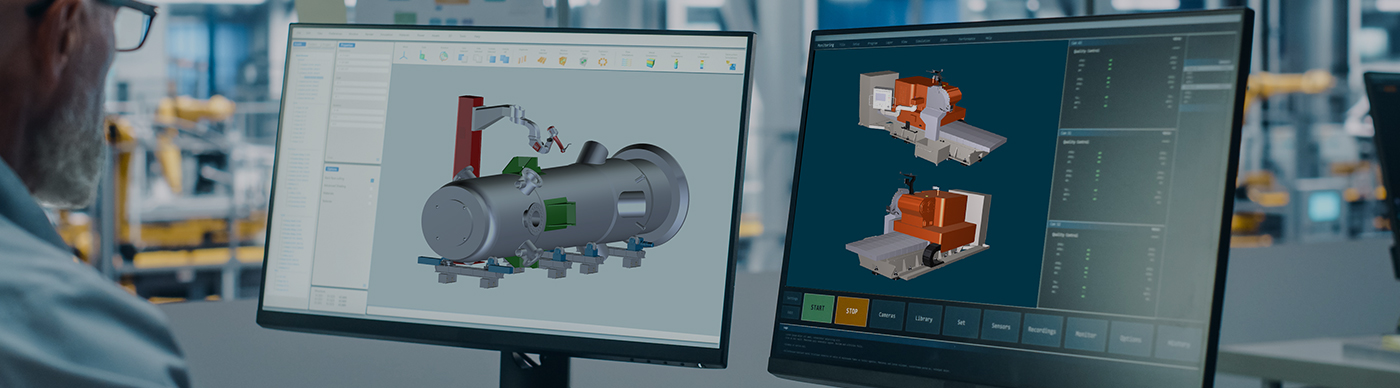The width and height of the screenshot is (1400, 388).
Task: Click the coordinate axis triad toolbar icon
Action: pos(403,56)
